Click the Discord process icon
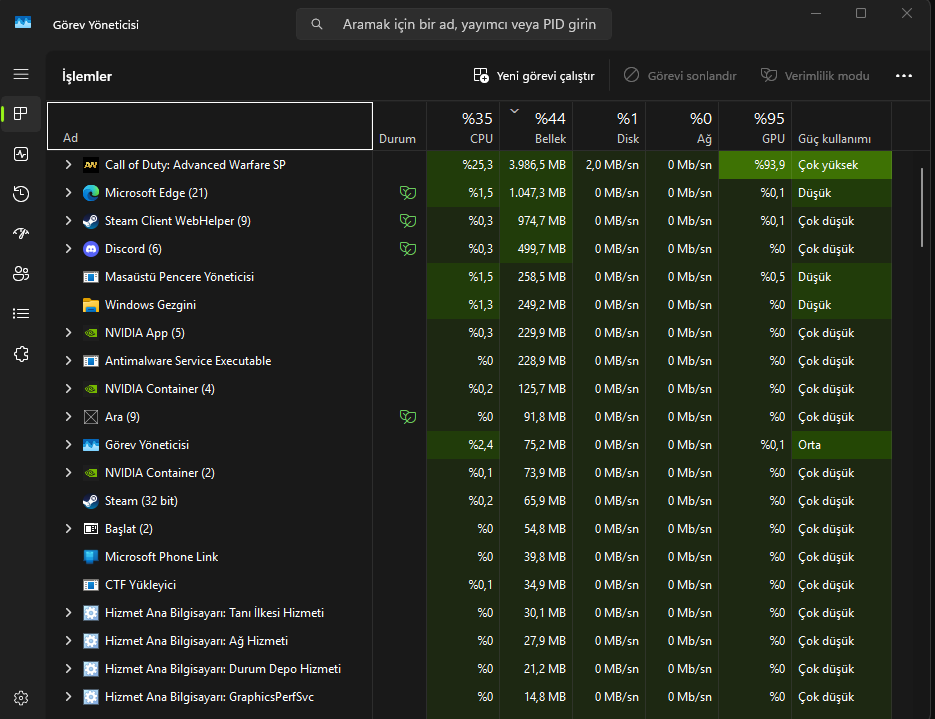935x719 pixels. coord(91,249)
